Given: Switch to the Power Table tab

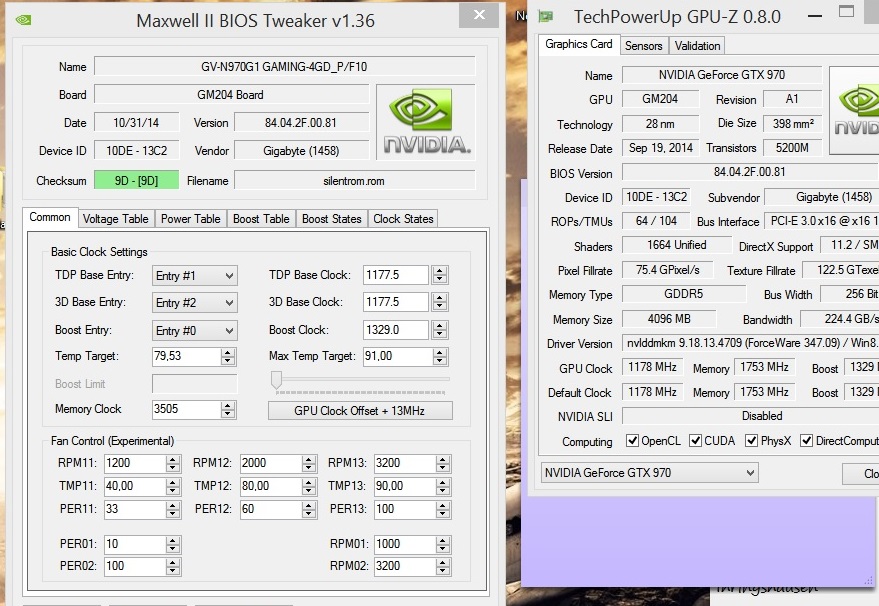Looking at the screenshot, I should click(191, 219).
